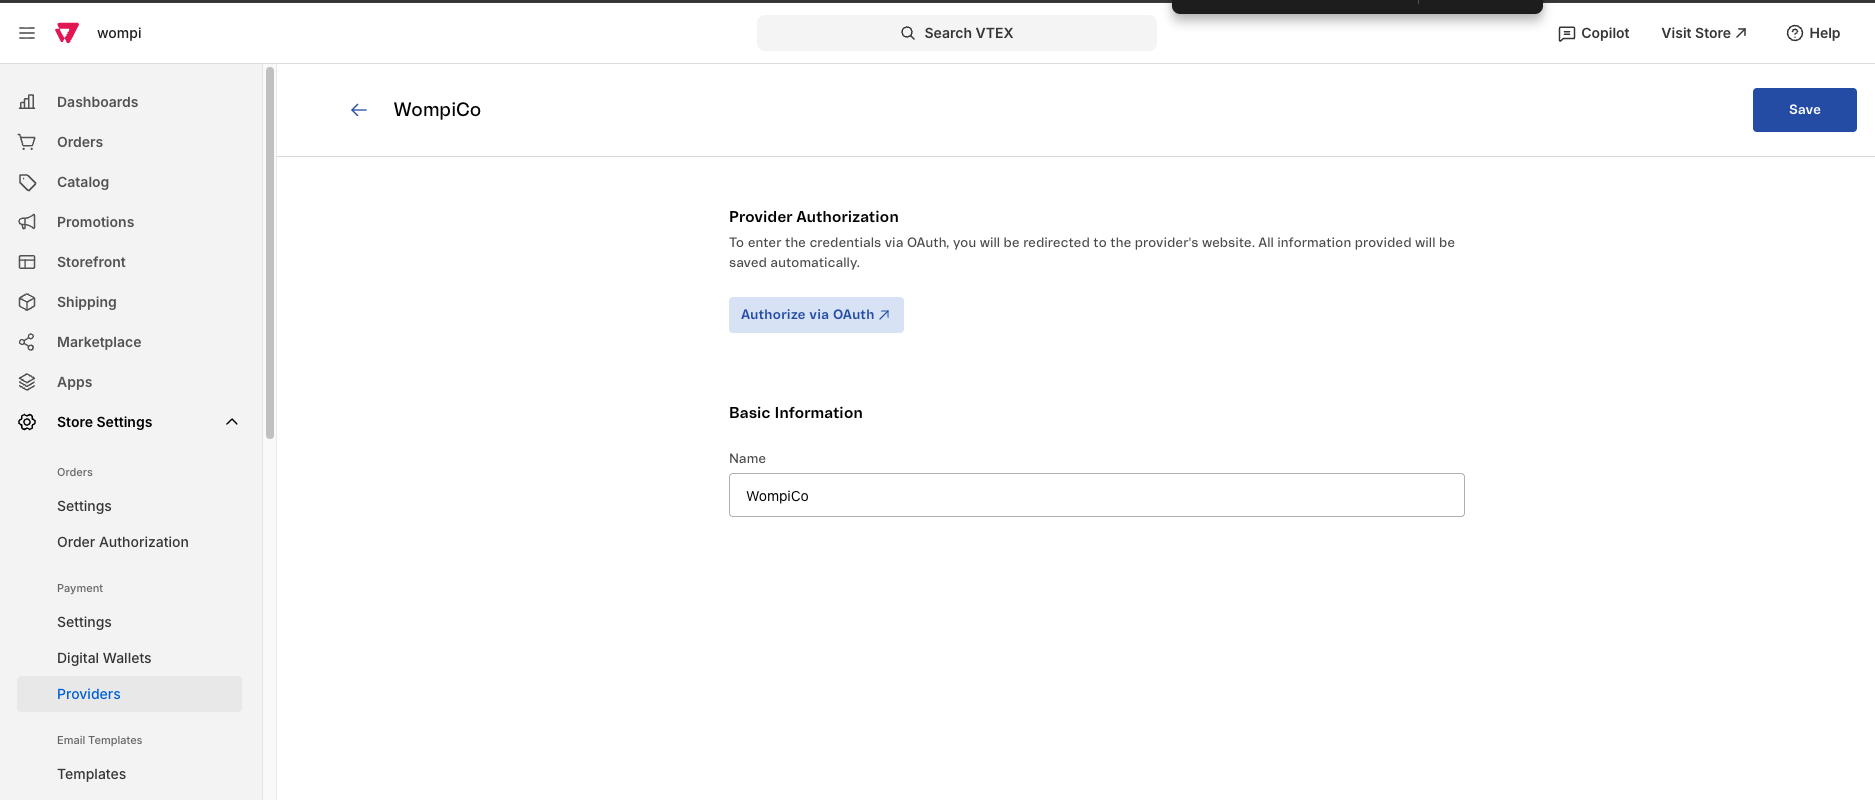The height and width of the screenshot is (800, 1875).
Task: Click the Apps layers icon
Action: point(27,382)
